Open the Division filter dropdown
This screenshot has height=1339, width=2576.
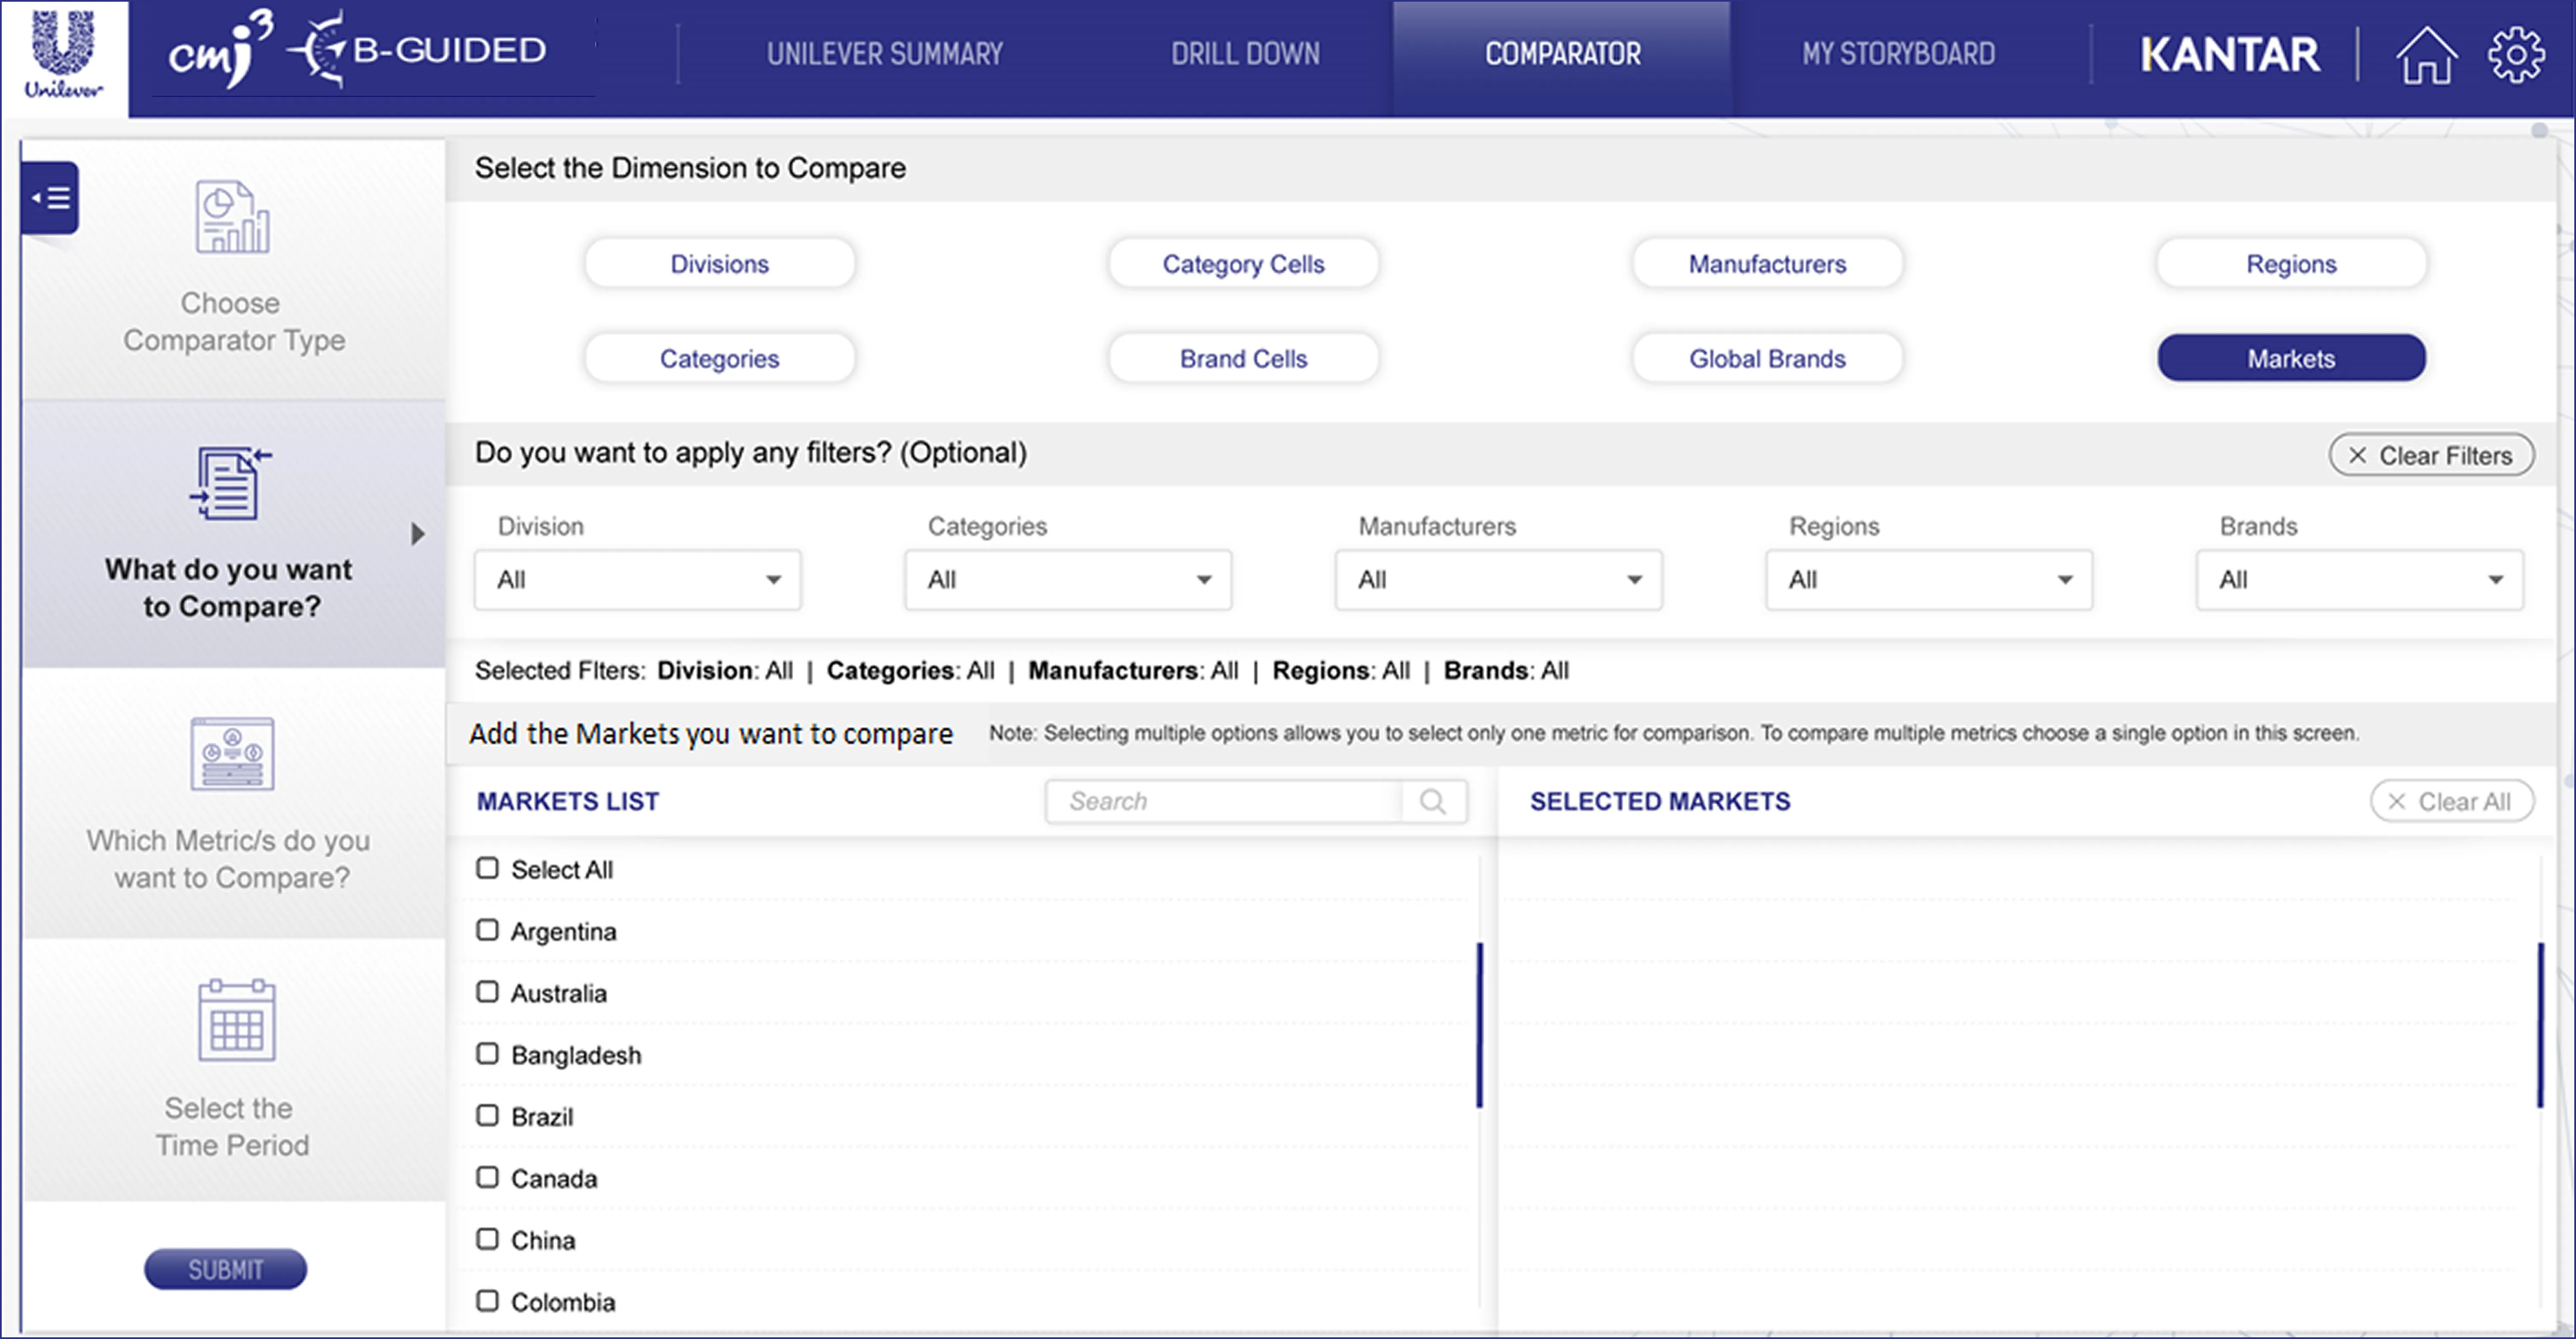[x=638, y=580]
